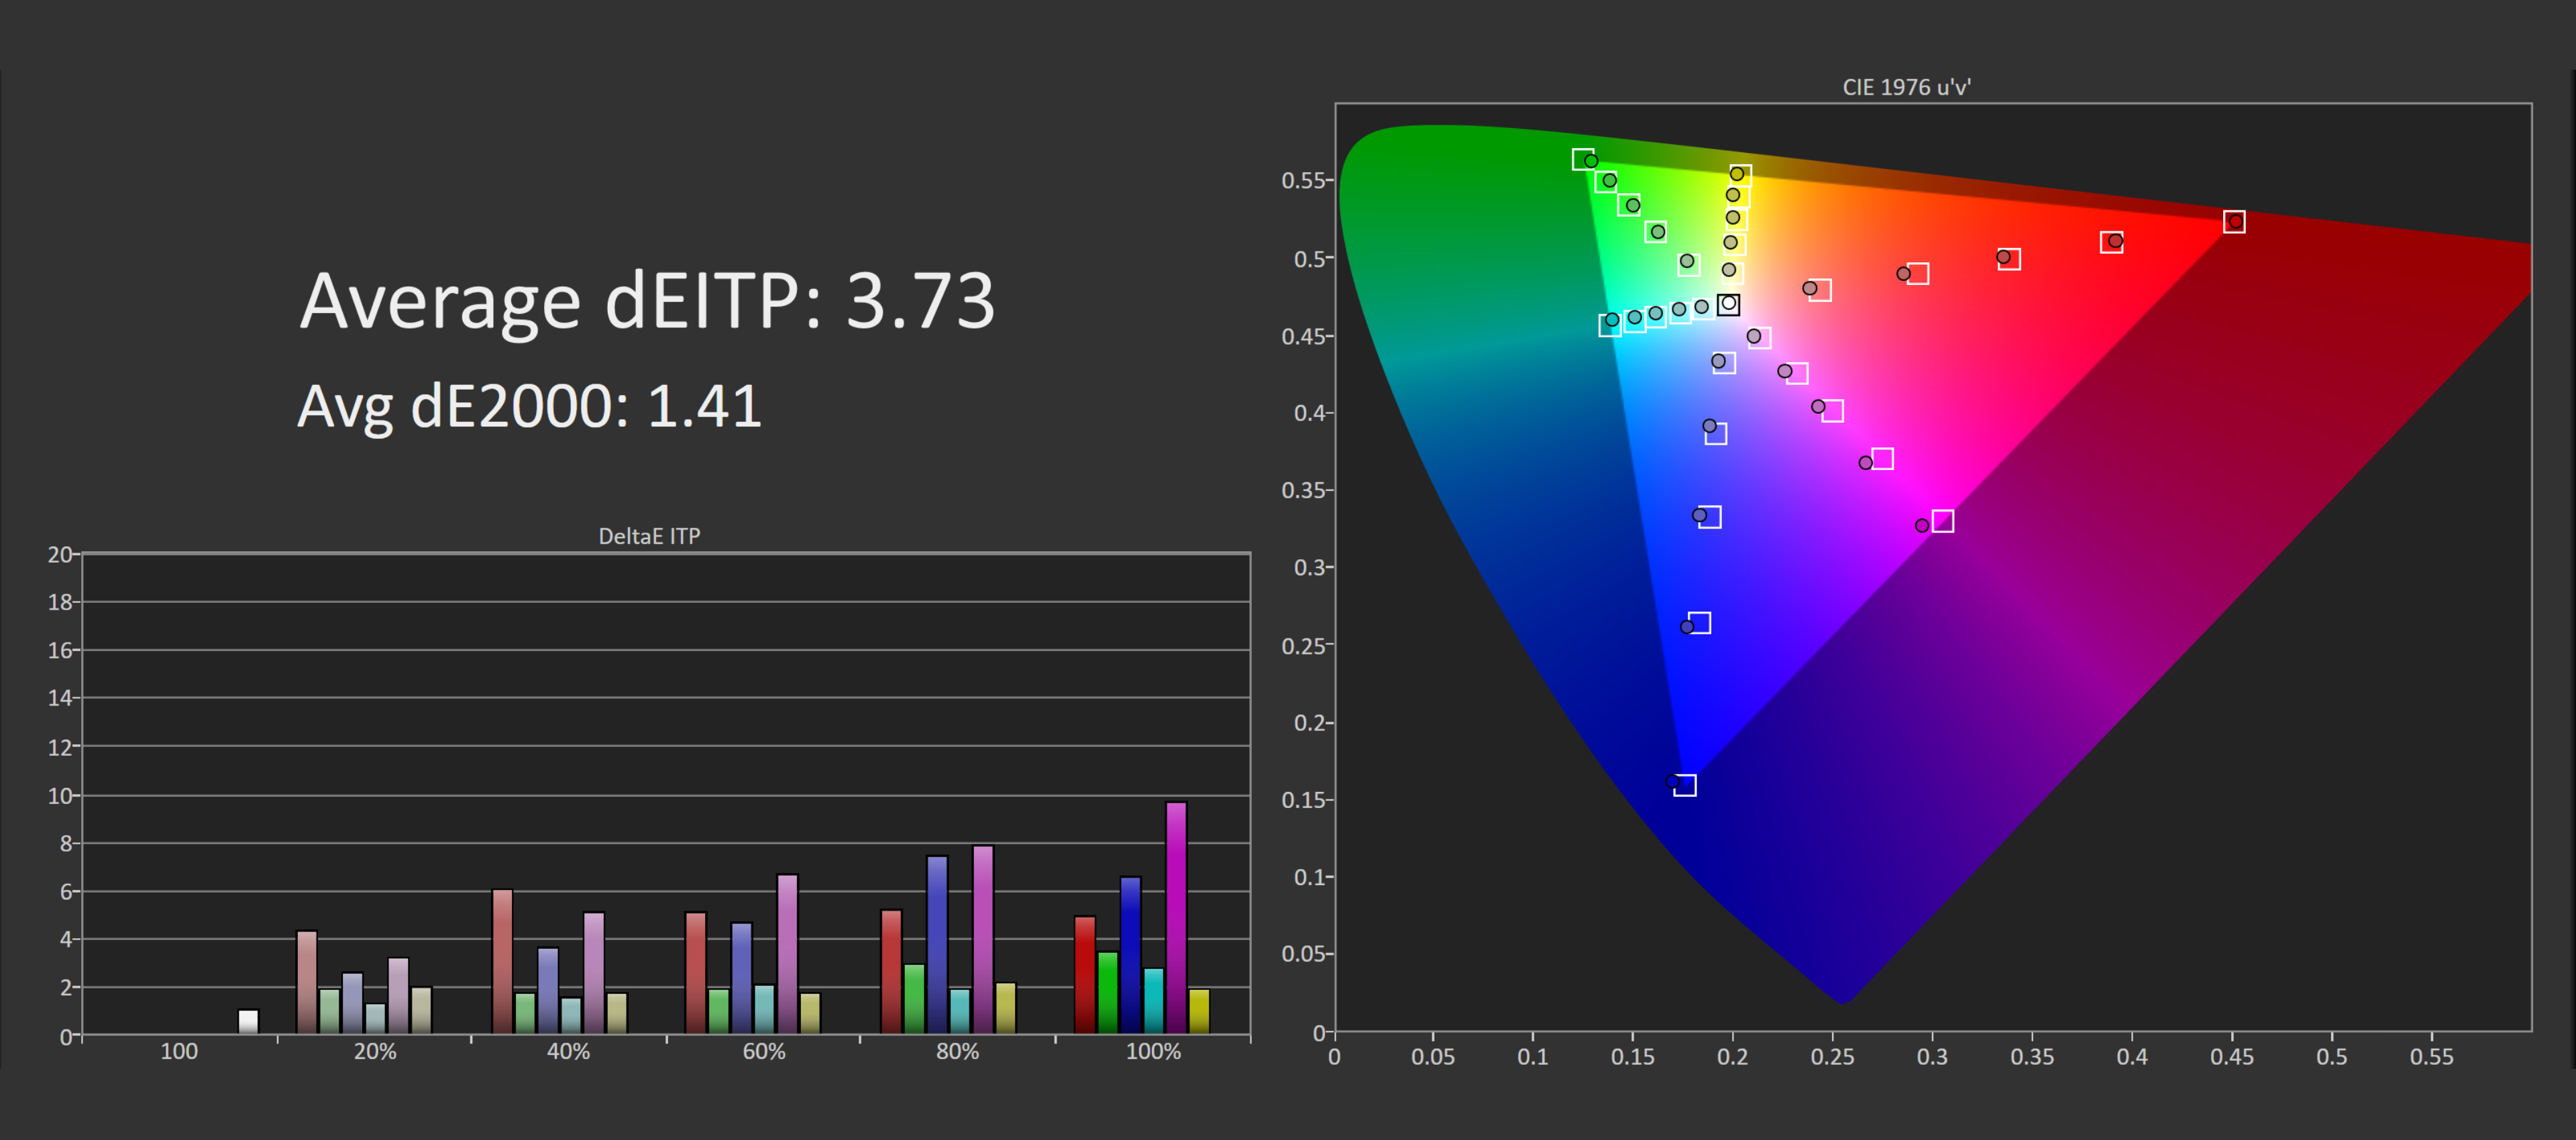The width and height of the screenshot is (2576, 1140).
Task: Click the 100% cyan target square marker
Action: tap(1609, 326)
